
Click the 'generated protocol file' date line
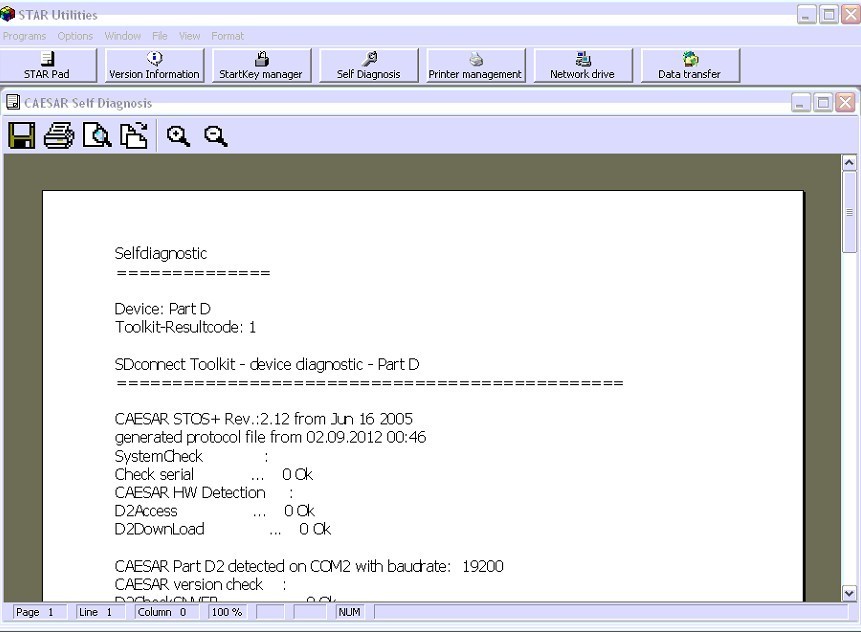tap(270, 438)
